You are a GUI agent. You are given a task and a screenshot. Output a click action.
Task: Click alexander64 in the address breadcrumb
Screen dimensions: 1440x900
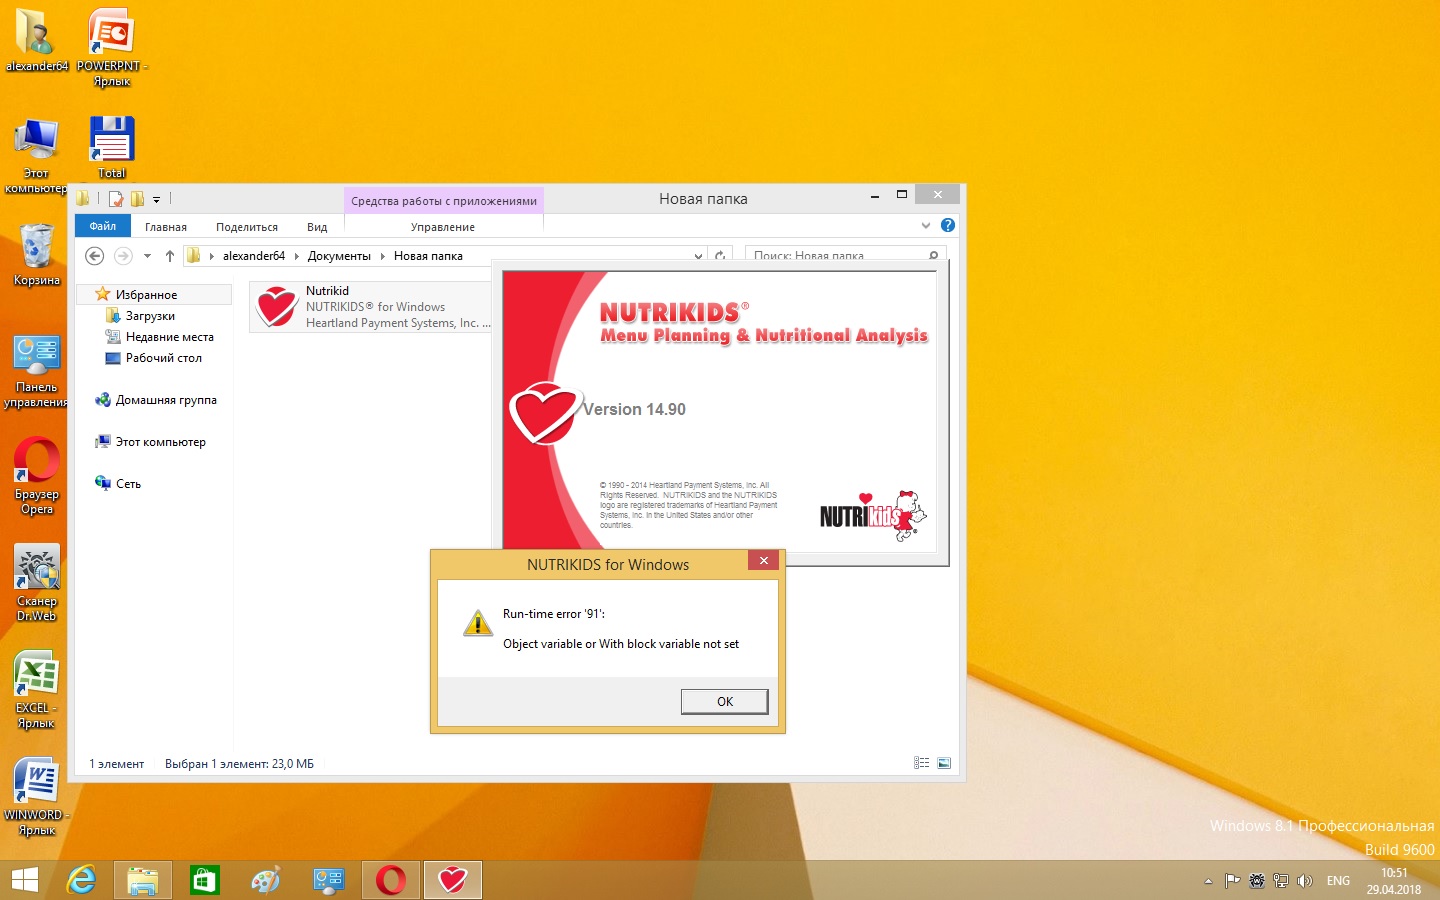pos(254,256)
